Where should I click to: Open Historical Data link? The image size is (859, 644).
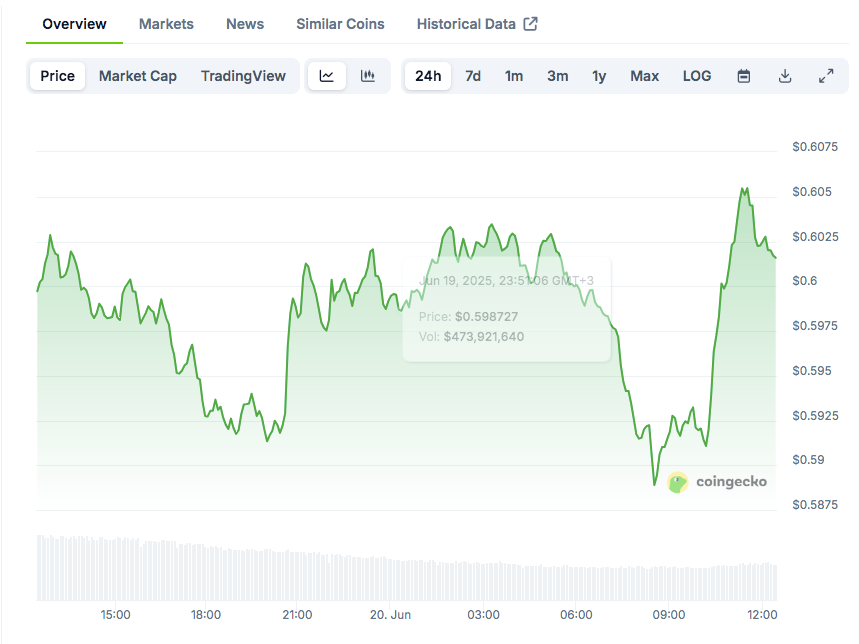[x=466, y=24]
